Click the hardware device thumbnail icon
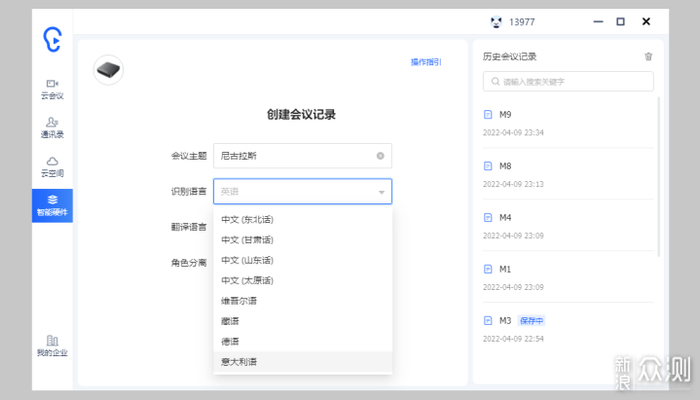The height and width of the screenshot is (400, 700). coord(108,70)
